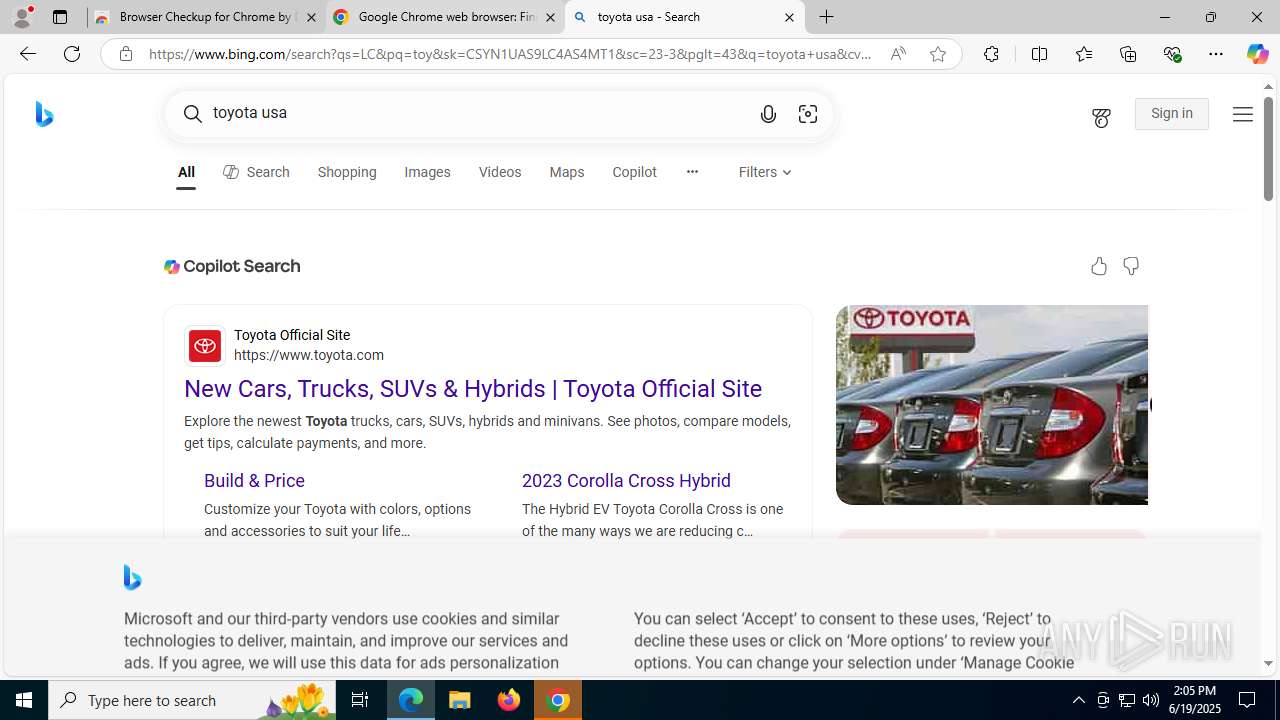
Task: Close the toyota usa - Search tab
Action: point(789,17)
